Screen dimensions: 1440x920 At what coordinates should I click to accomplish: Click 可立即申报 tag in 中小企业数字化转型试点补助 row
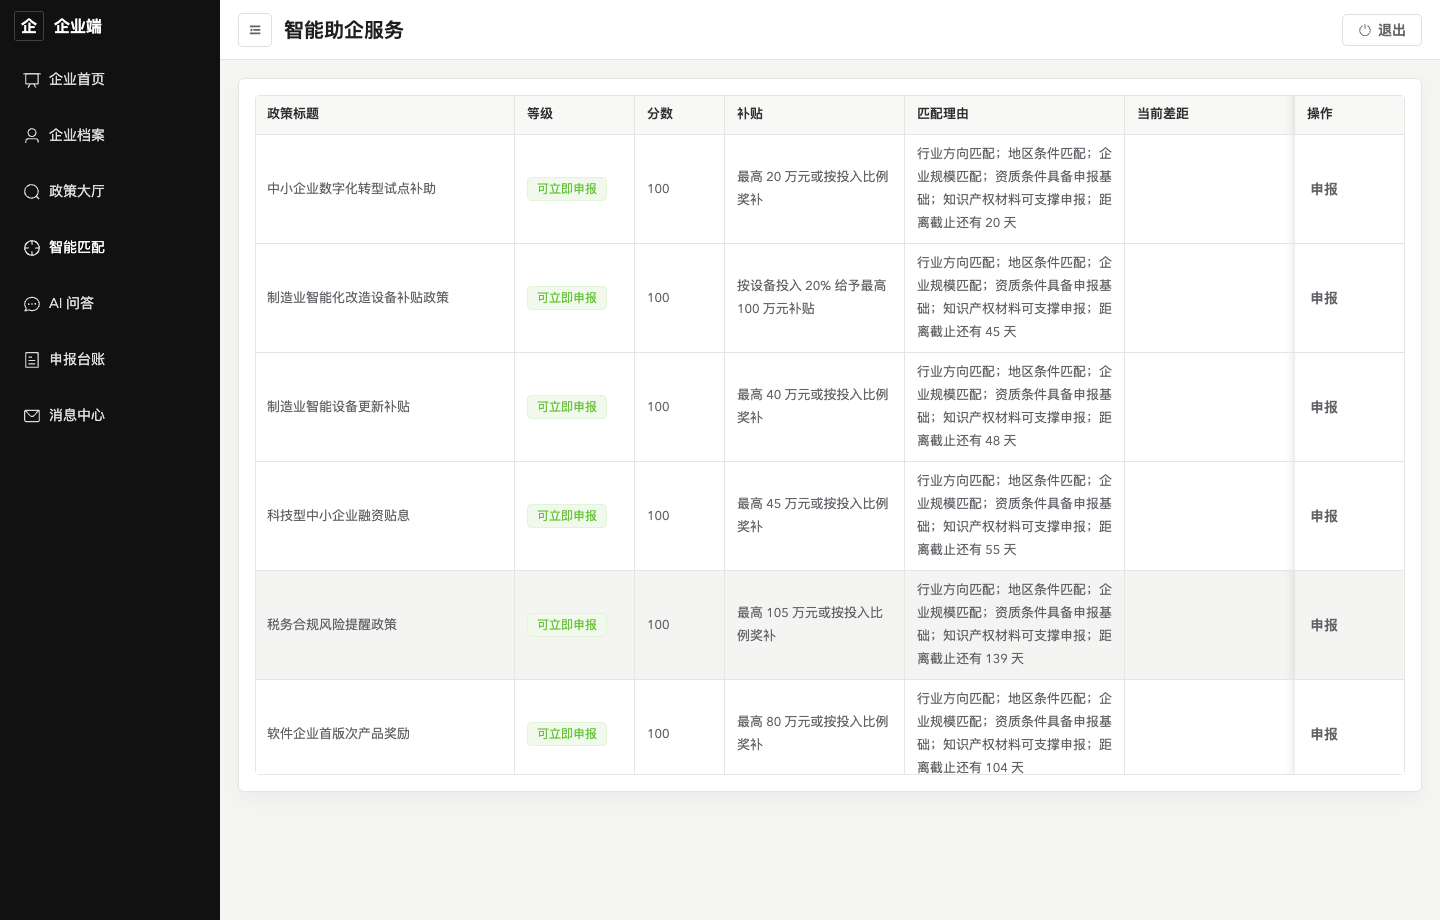pos(567,189)
